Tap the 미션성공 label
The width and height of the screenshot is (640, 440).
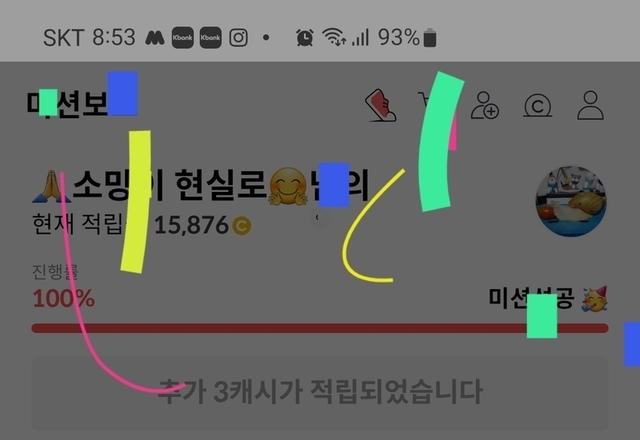coord(531,298)
